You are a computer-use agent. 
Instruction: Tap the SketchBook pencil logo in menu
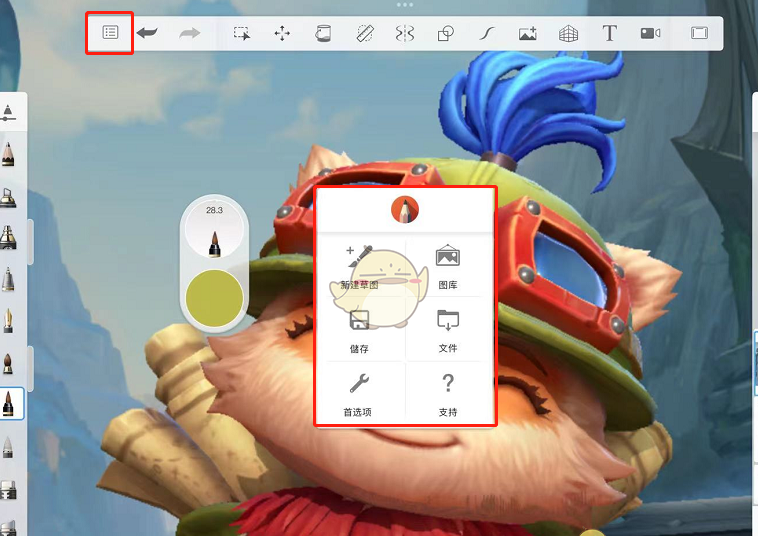pos(405,209)
